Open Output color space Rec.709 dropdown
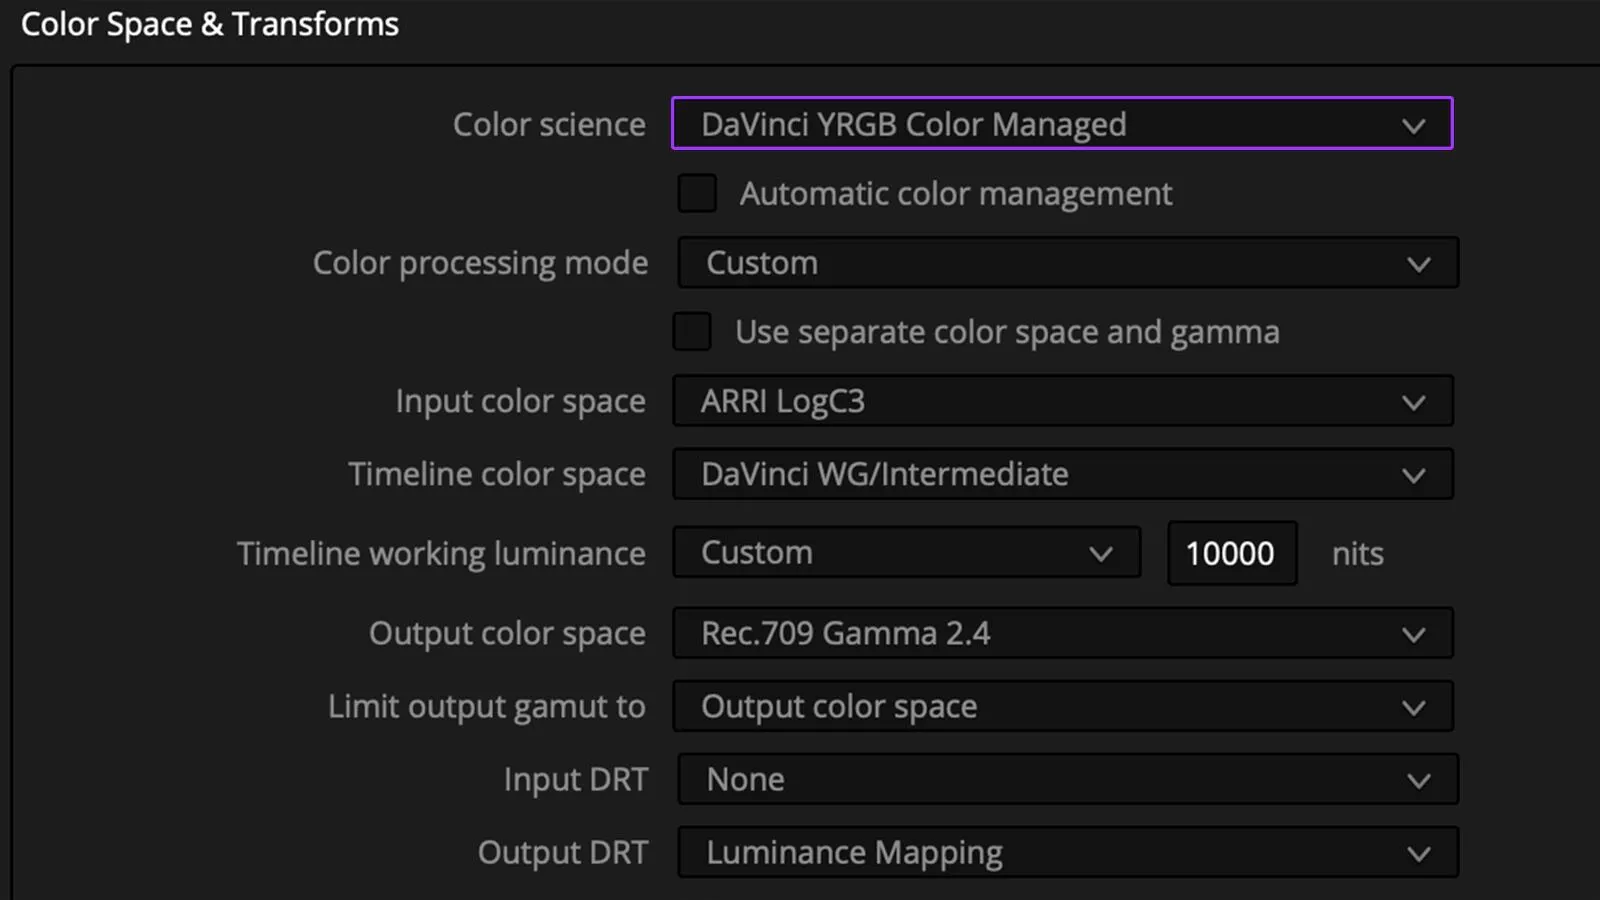The height and width of the screenshot is (900, 1600). coord(1062,633)
